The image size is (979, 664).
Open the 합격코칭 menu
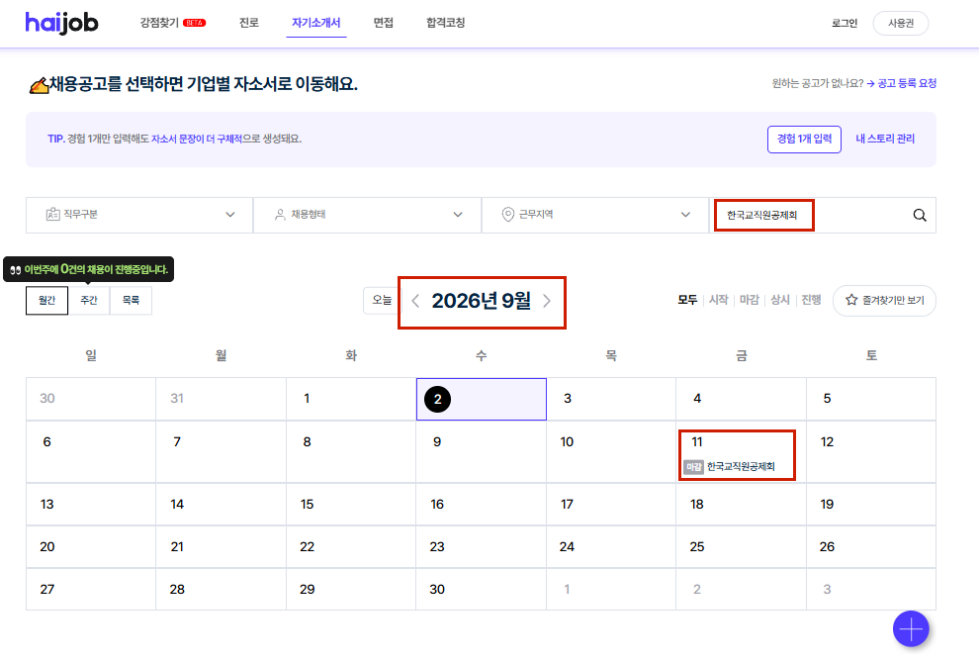point(445,23)
